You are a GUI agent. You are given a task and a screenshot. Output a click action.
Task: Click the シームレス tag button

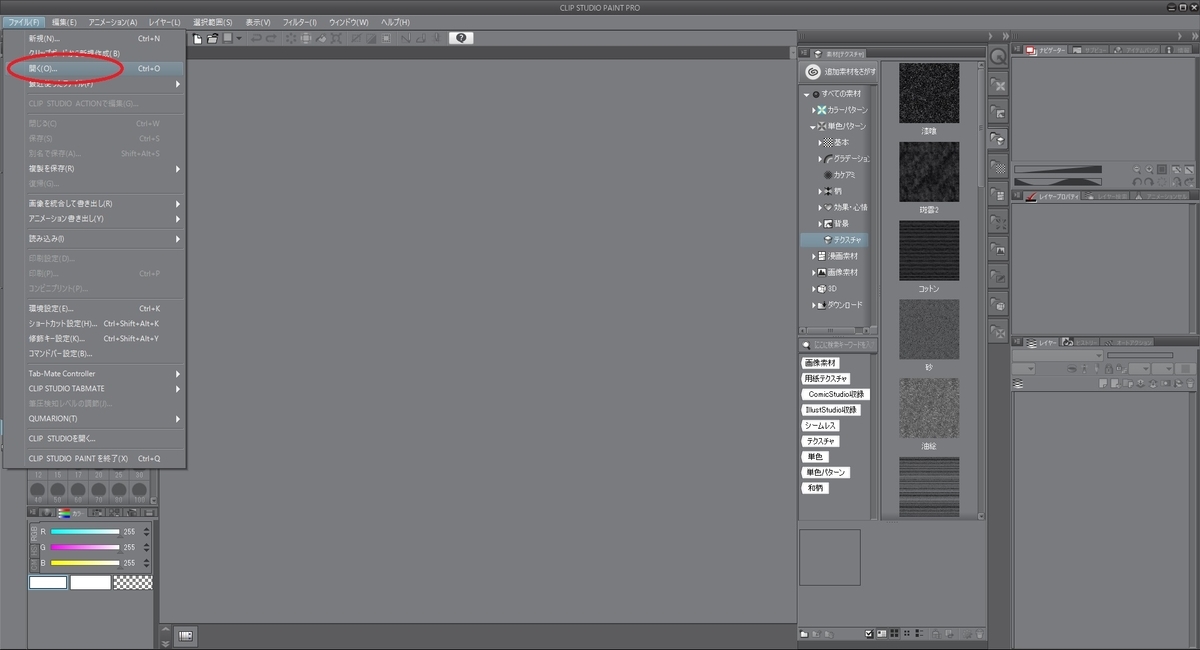pyautogui.click(x=821, y=425)
